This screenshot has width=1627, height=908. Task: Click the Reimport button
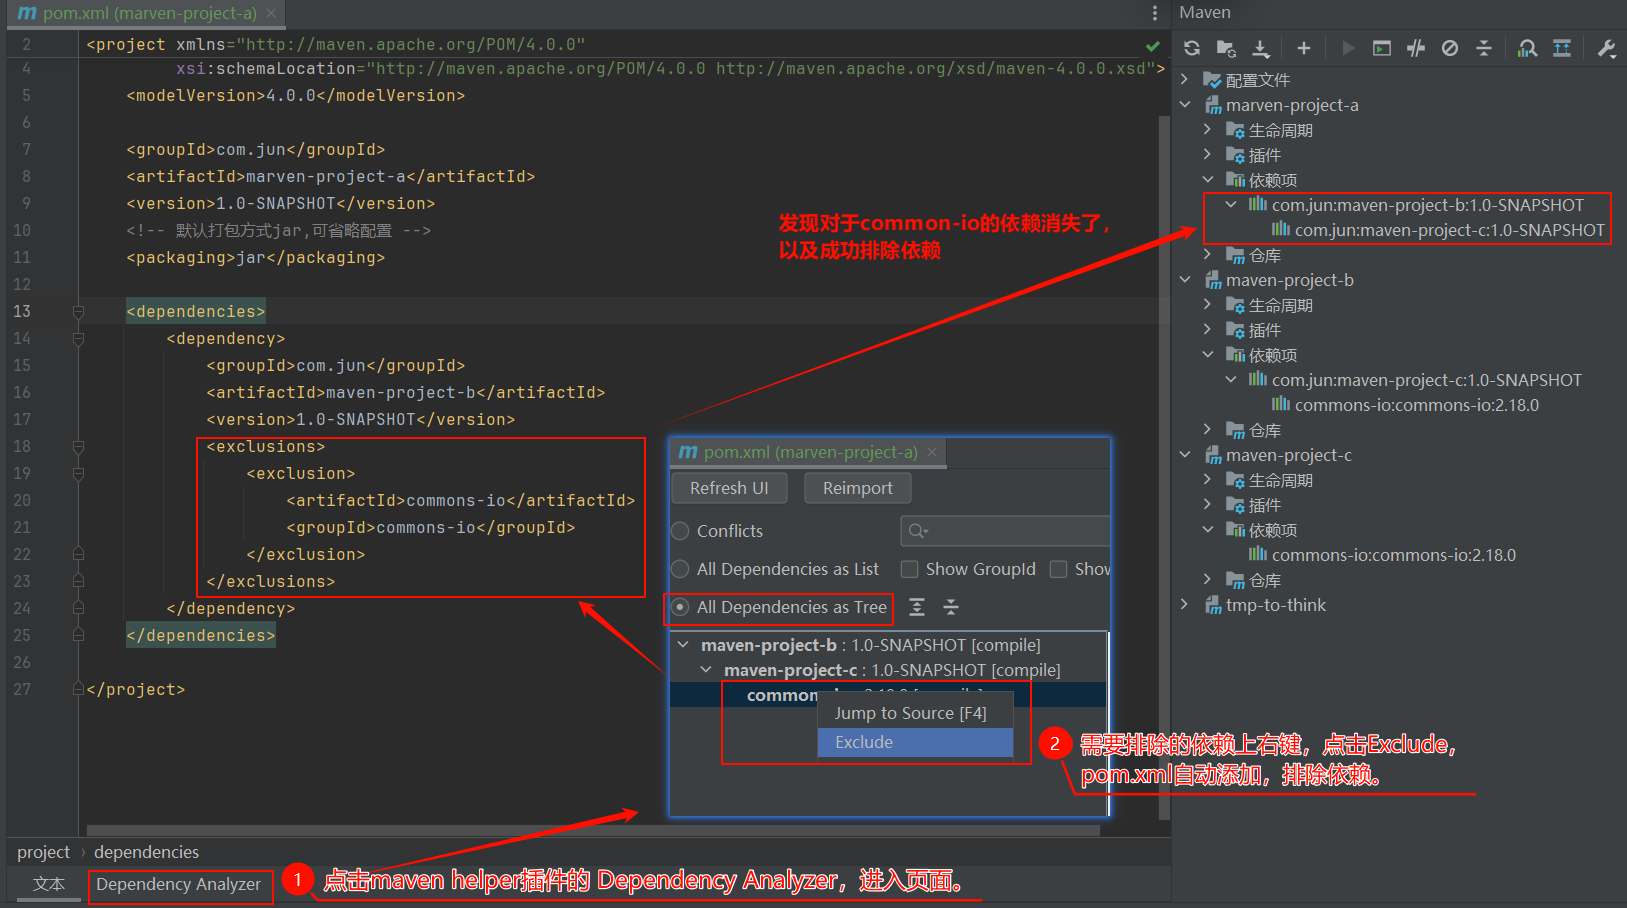point(857,488)
